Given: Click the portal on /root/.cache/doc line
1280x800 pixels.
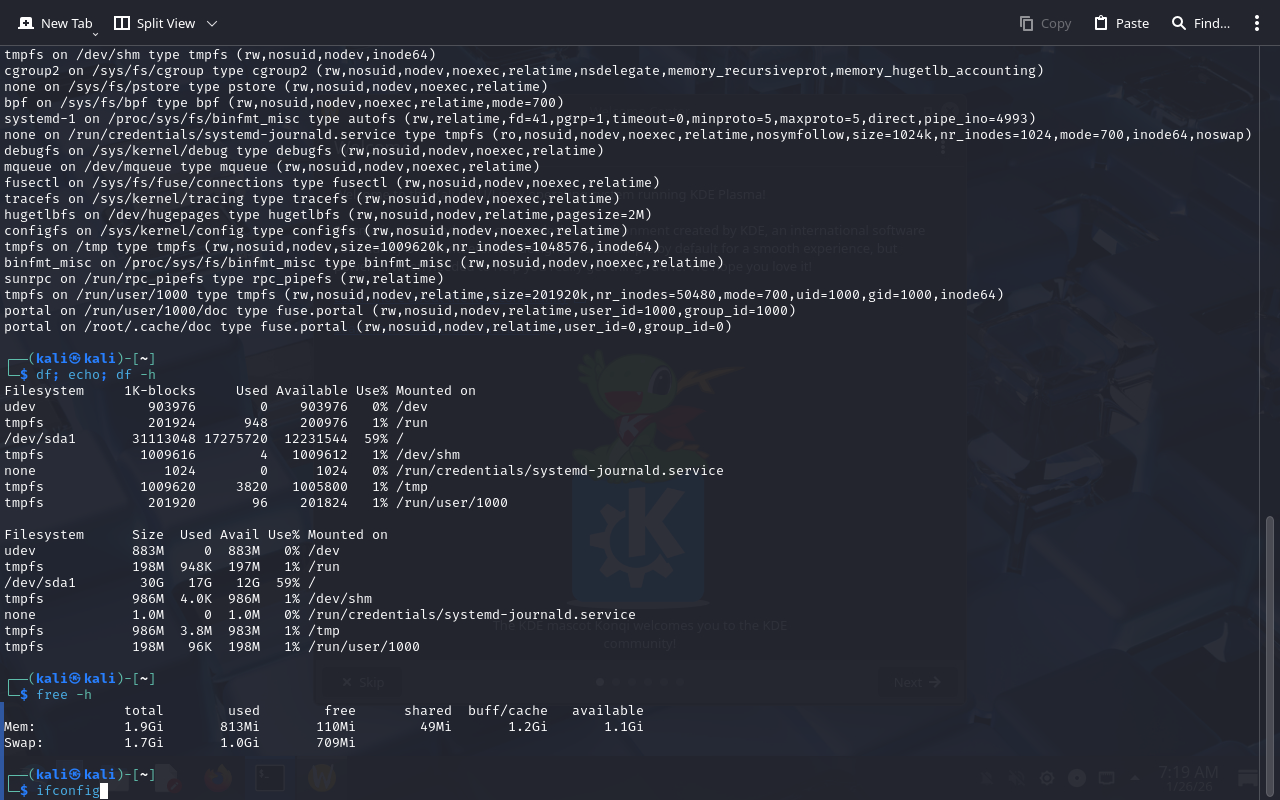Looking at the screenshot, I should click(368, 327).
